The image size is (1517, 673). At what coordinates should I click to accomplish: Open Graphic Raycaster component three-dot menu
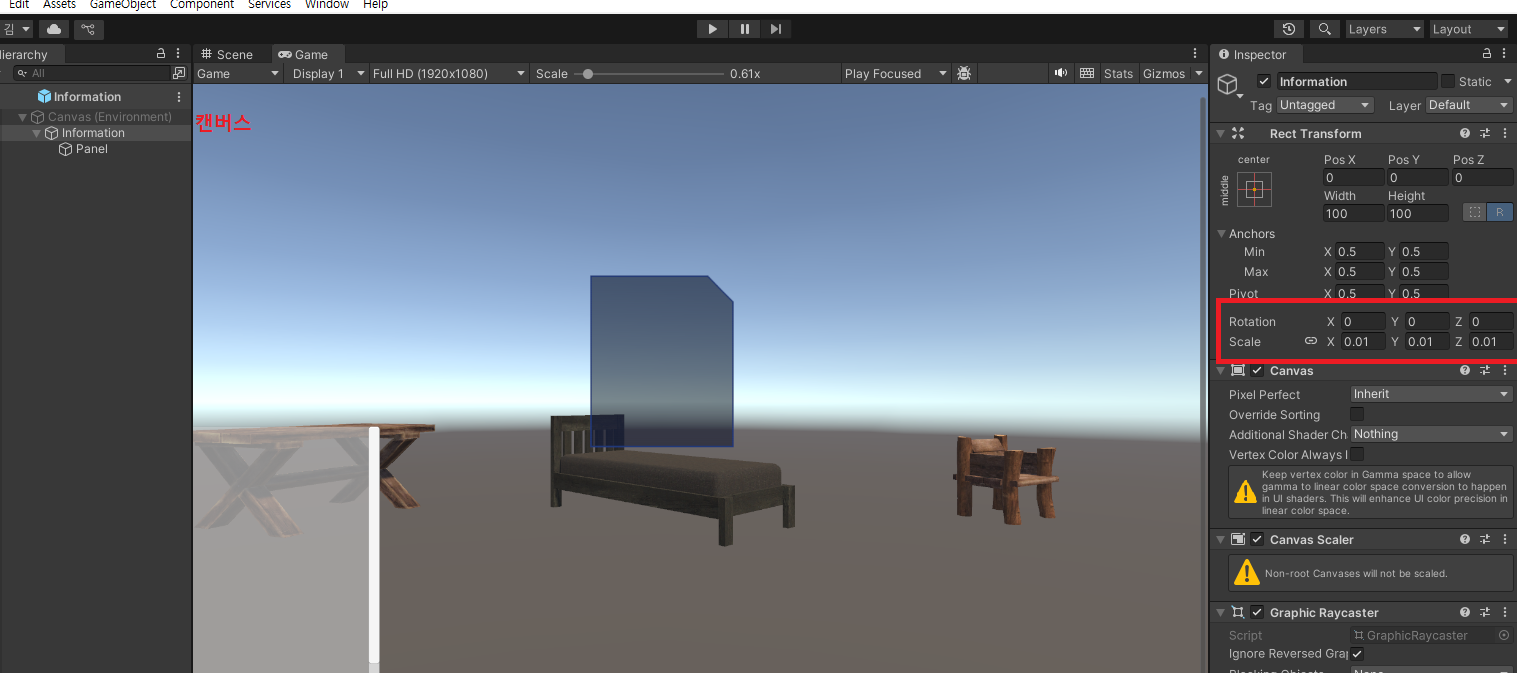tap(1503, 612)
